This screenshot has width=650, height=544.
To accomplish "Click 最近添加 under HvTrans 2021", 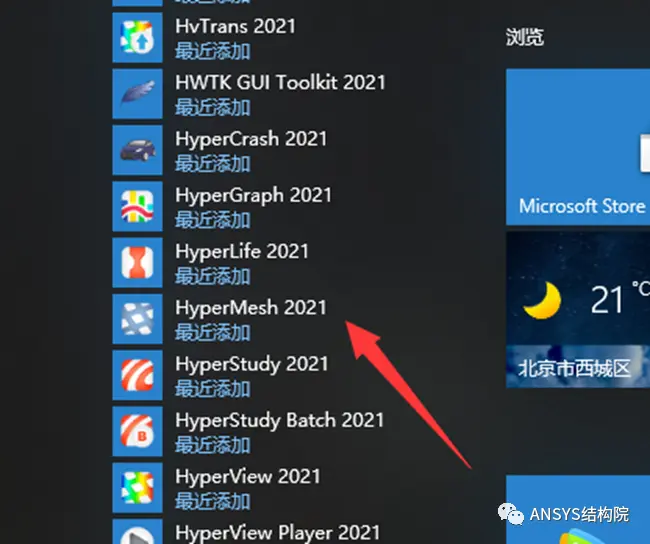I will pos(213,51).
